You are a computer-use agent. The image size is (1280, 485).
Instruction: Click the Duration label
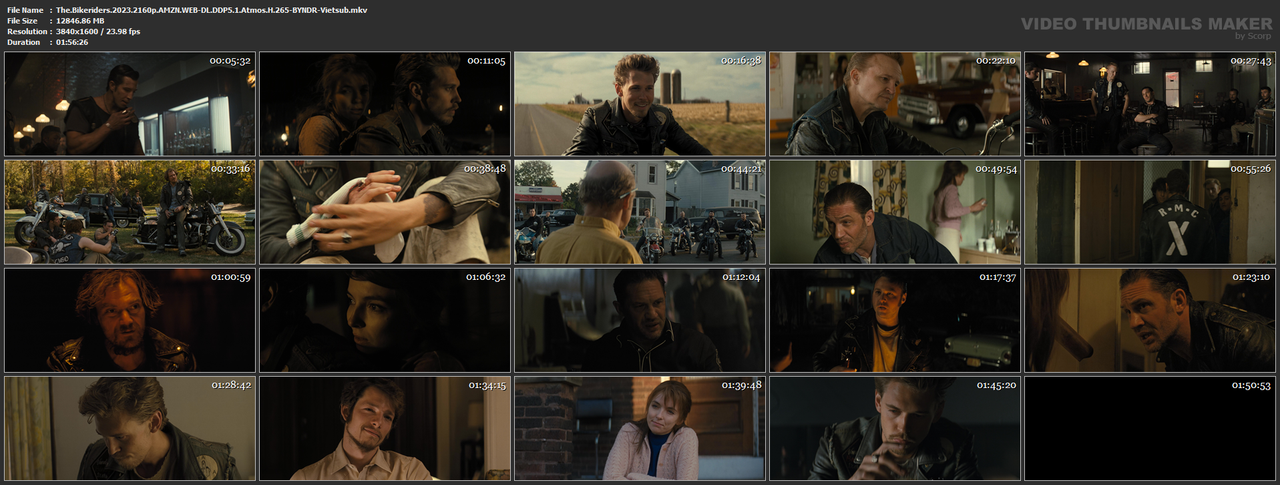point(23,42)
